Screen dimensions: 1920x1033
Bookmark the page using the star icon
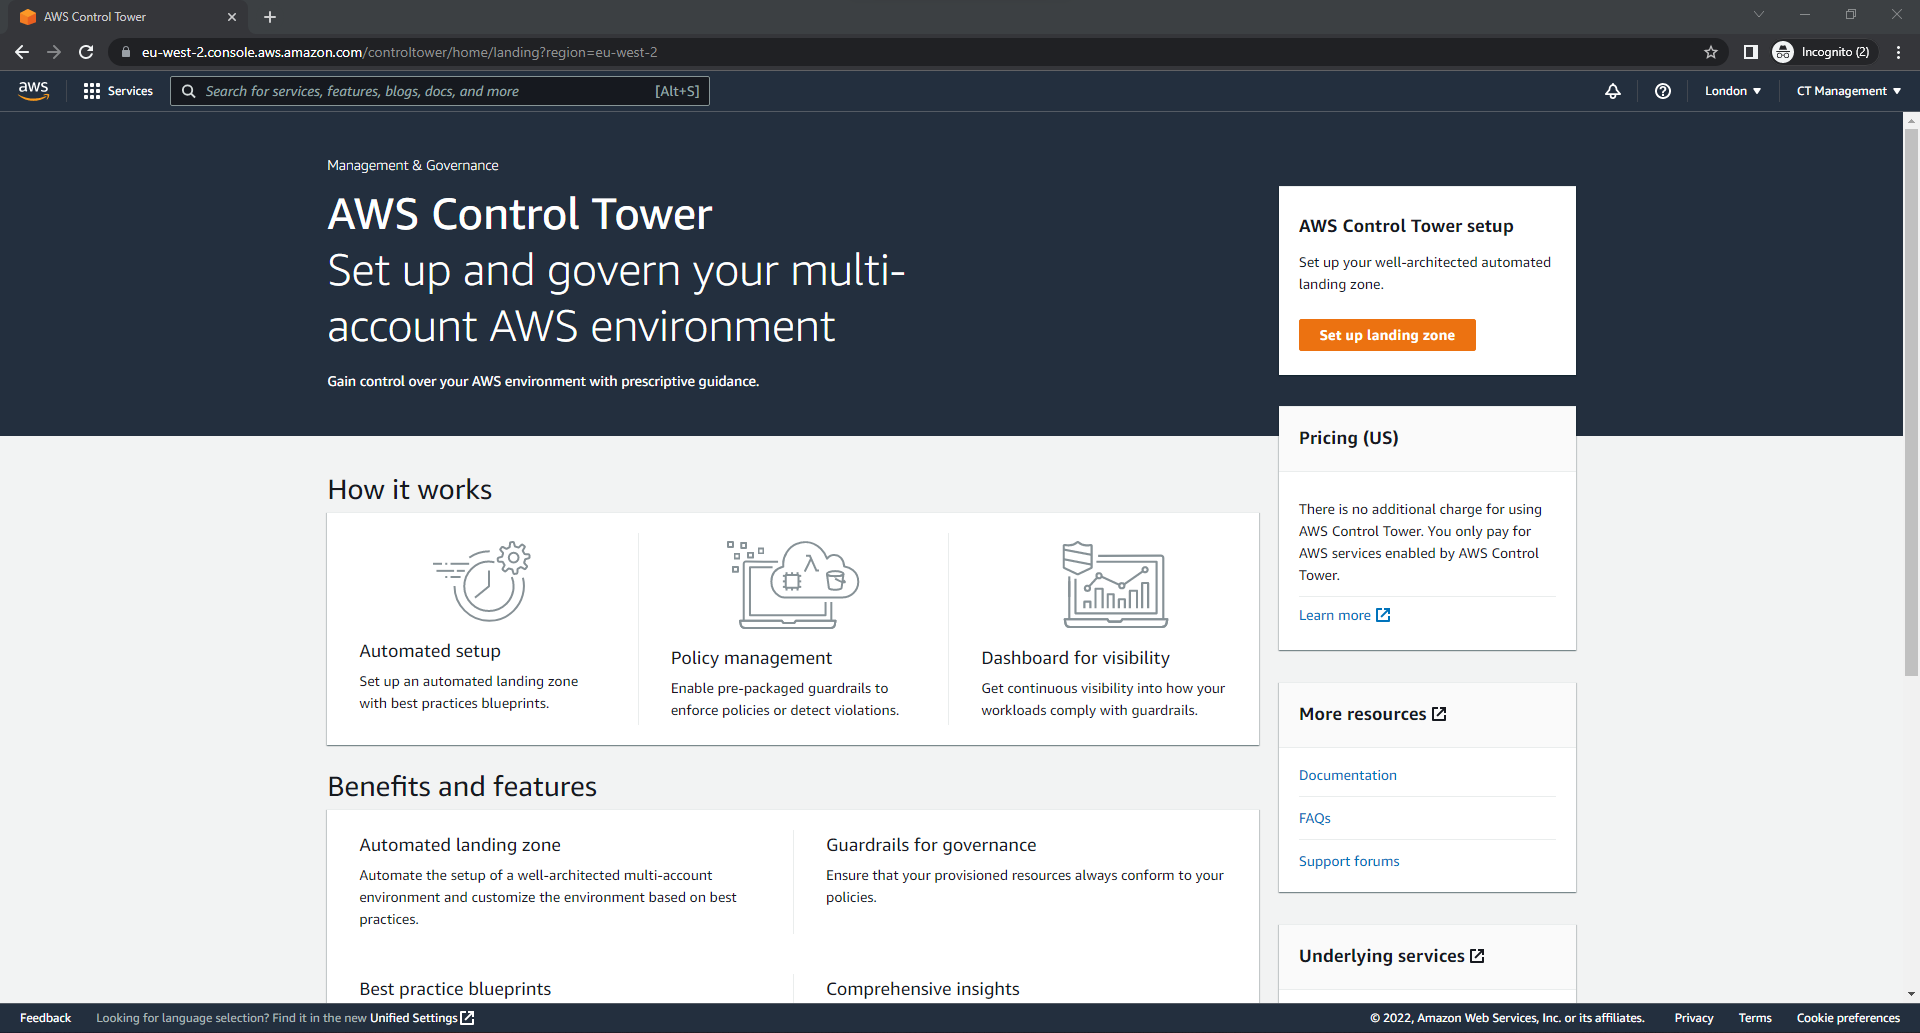click(1710, 52)
